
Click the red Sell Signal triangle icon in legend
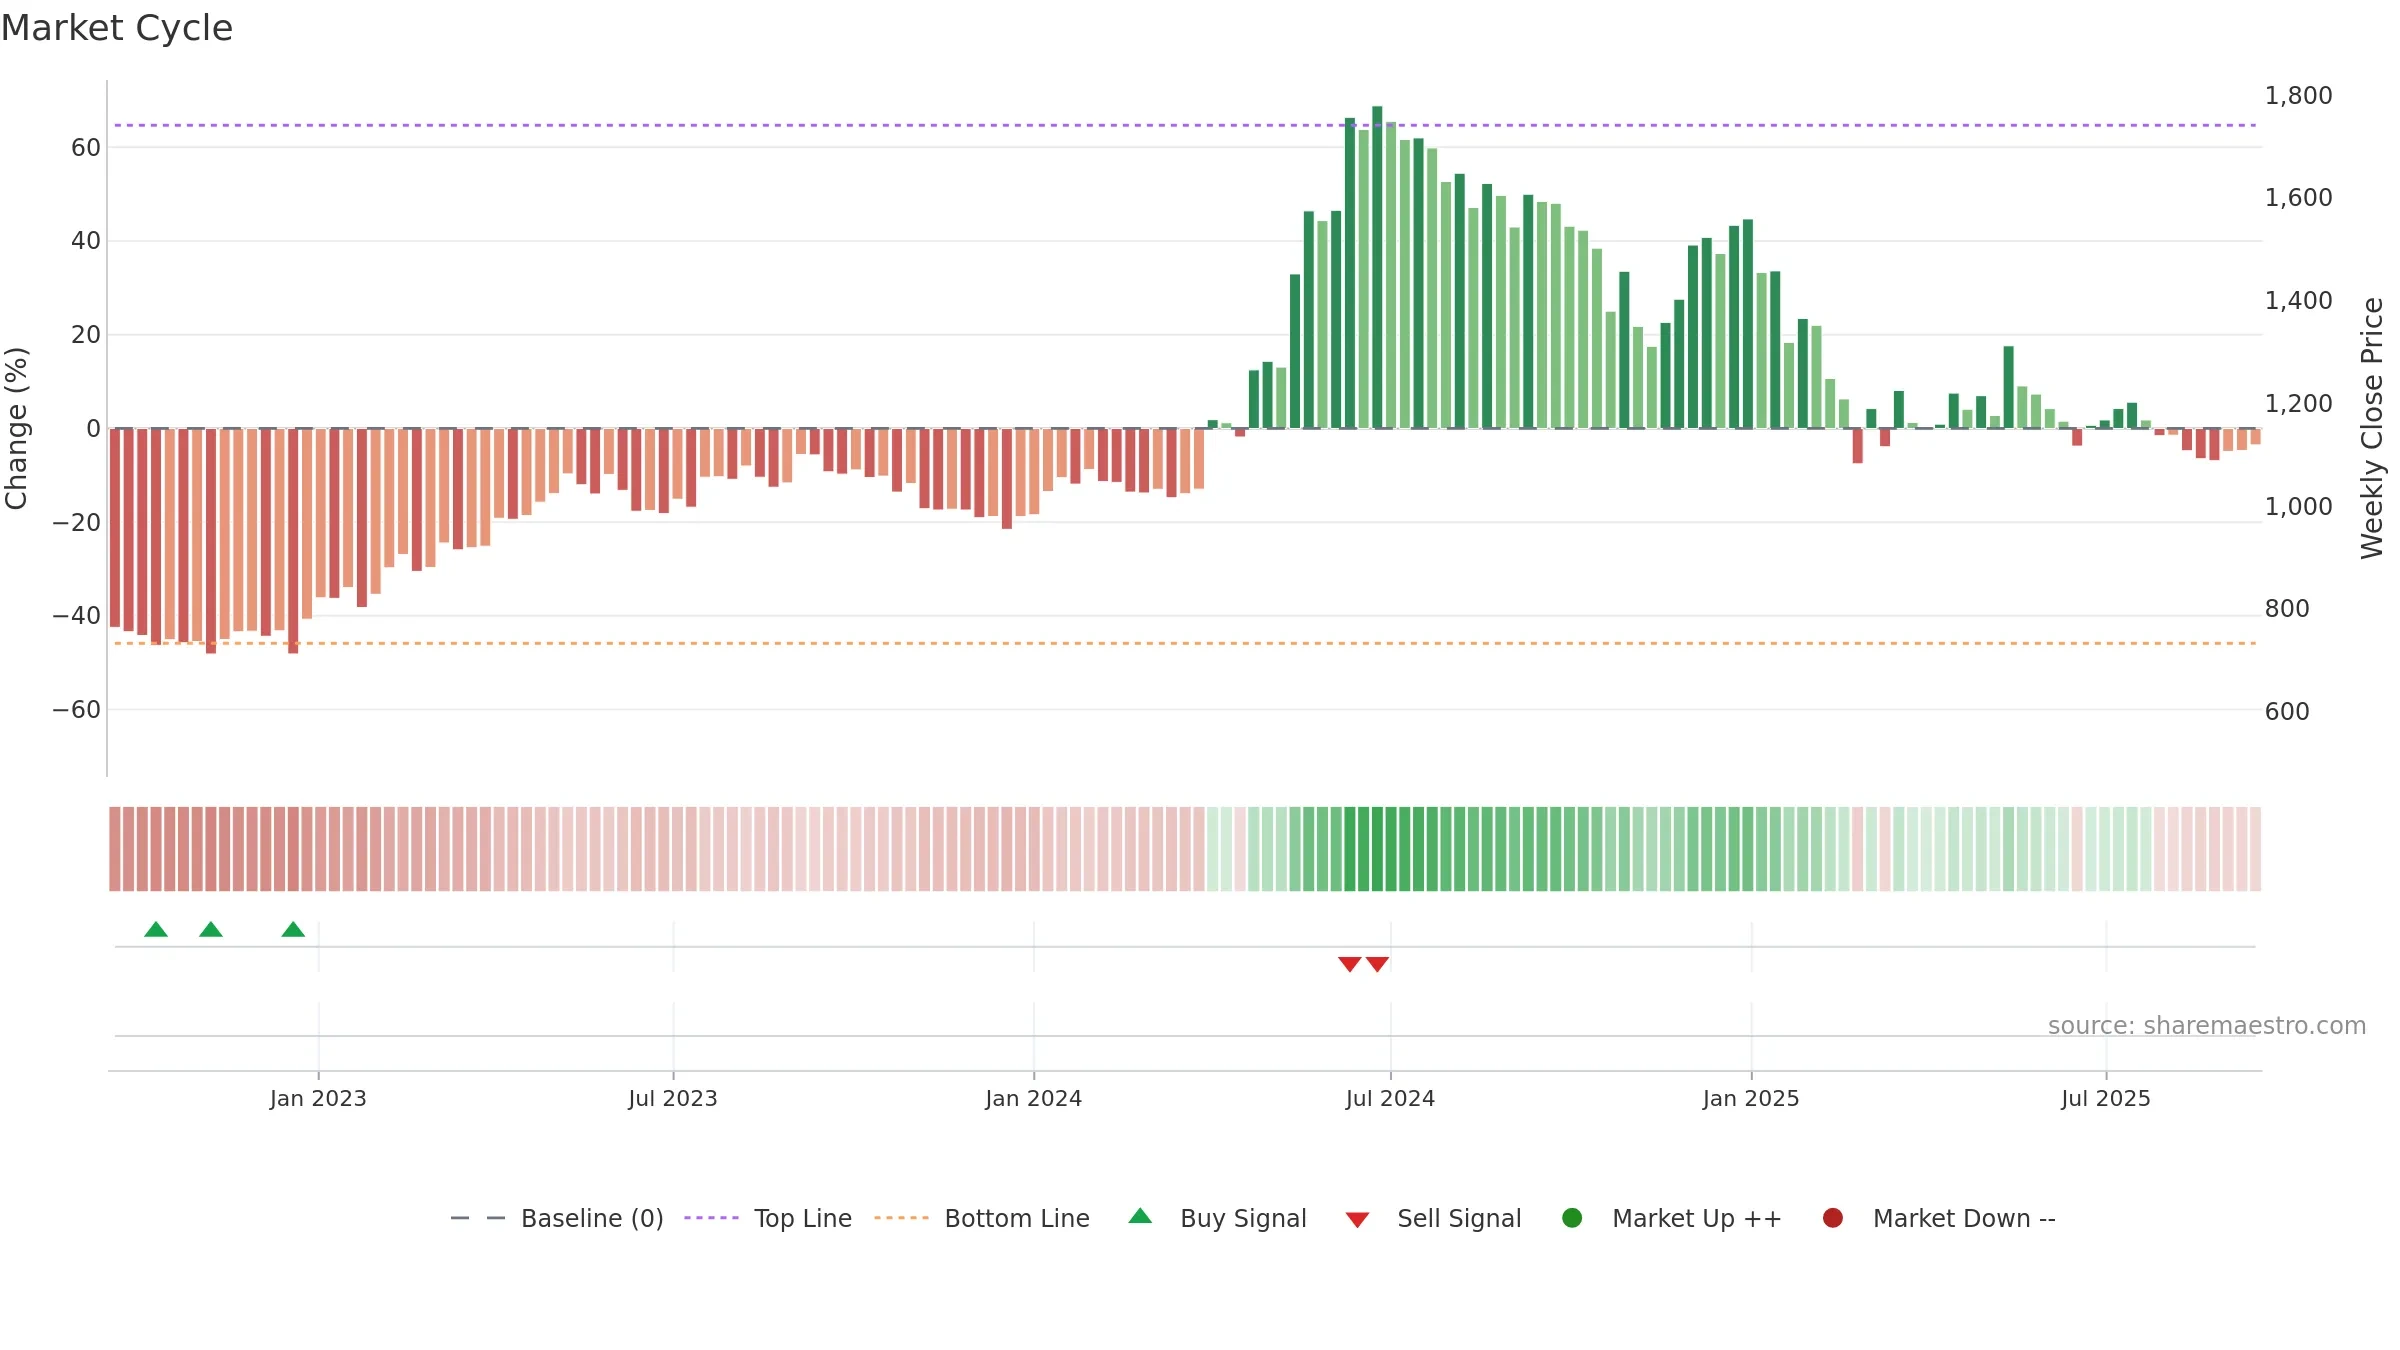[1357, 1220]
